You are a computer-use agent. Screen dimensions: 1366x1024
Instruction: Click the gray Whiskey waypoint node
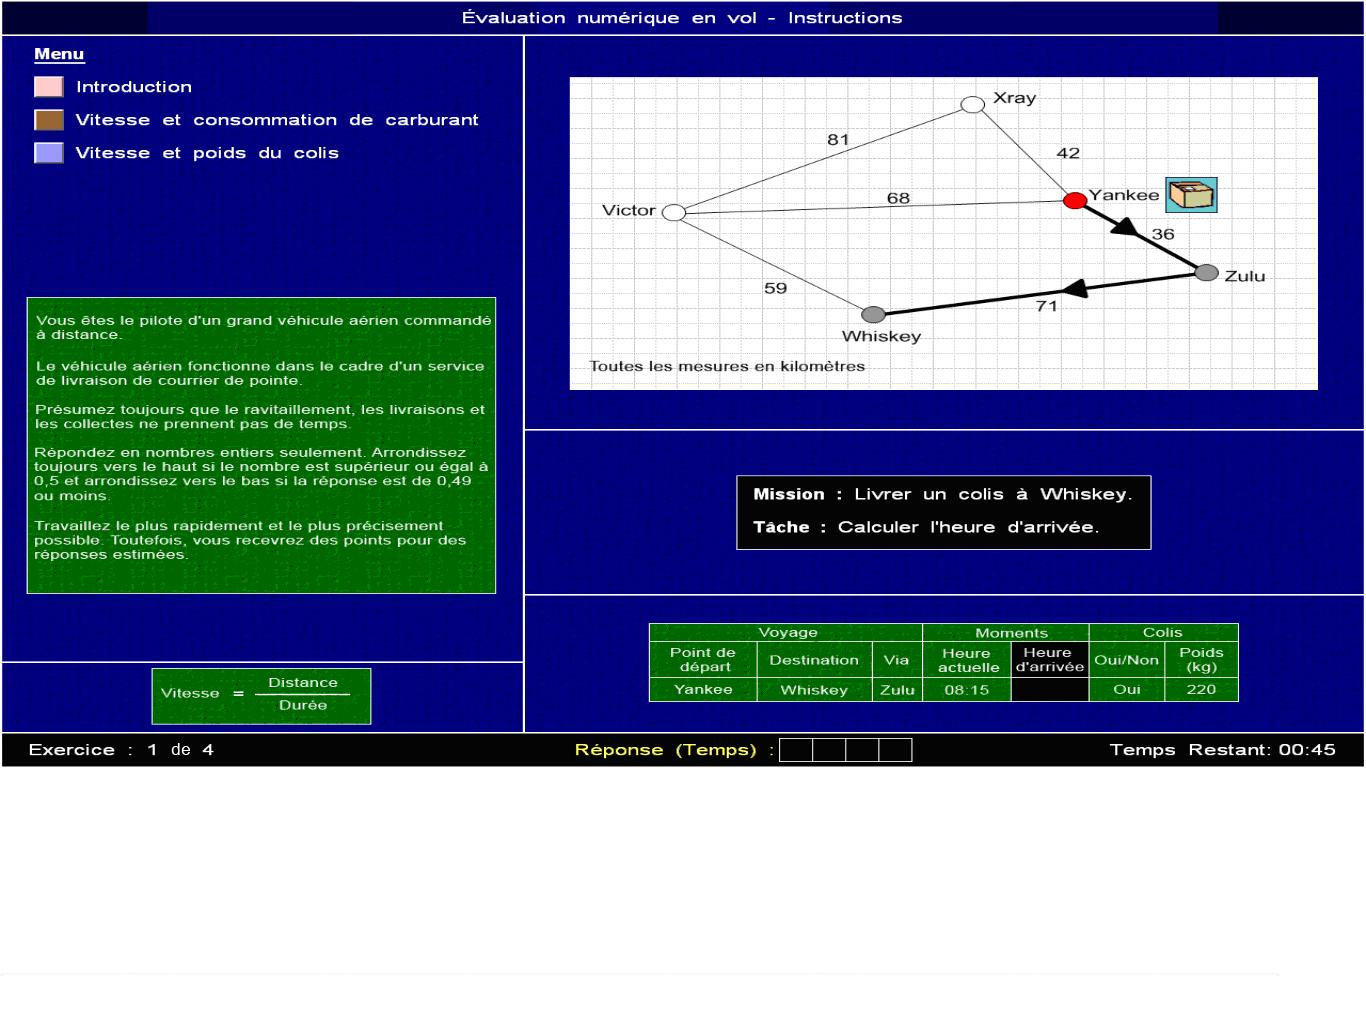tap(873, 315)
